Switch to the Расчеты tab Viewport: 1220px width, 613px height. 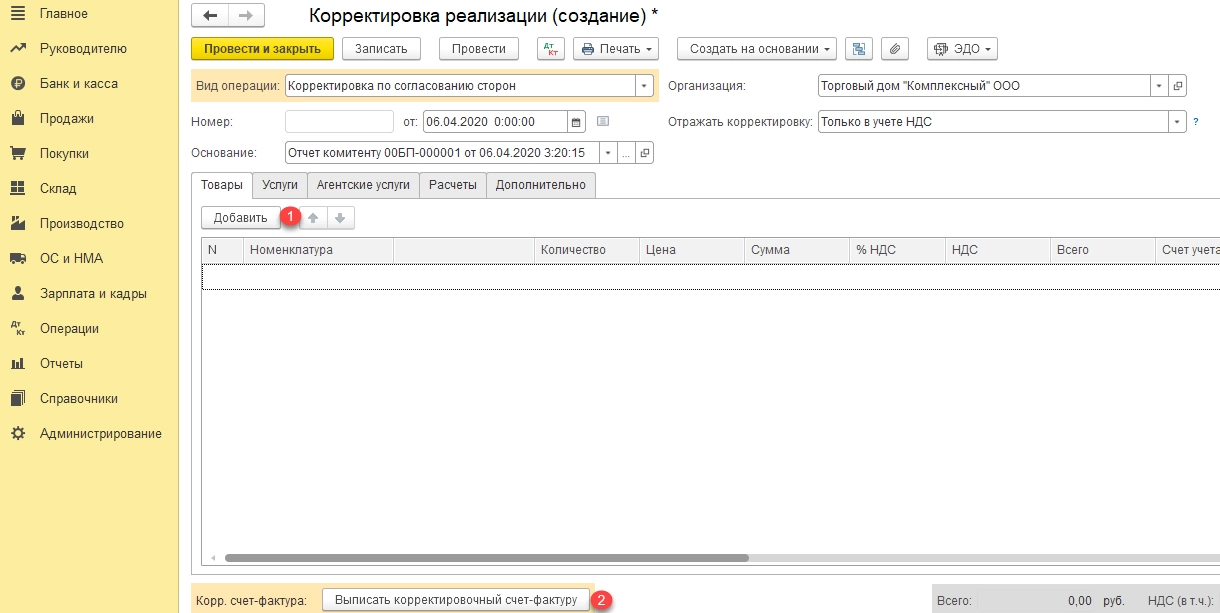(x=453, y=185)
